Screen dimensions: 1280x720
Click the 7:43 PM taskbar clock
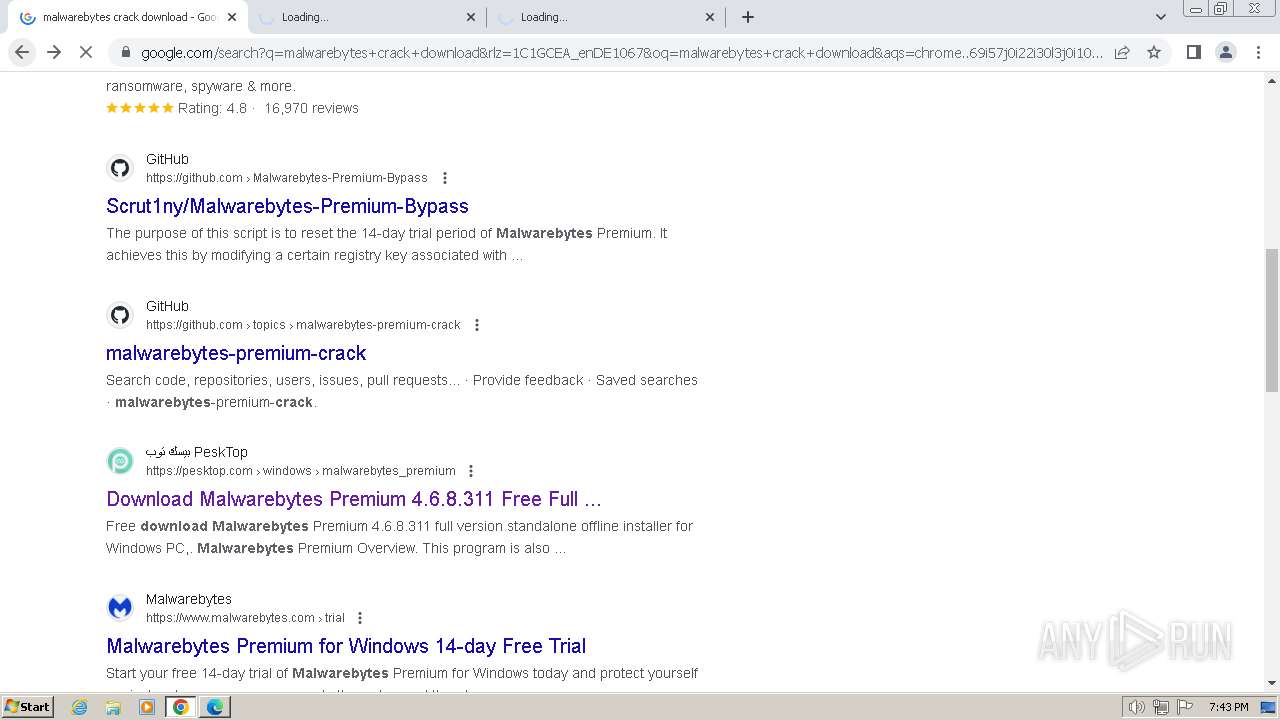point(1228,707)
